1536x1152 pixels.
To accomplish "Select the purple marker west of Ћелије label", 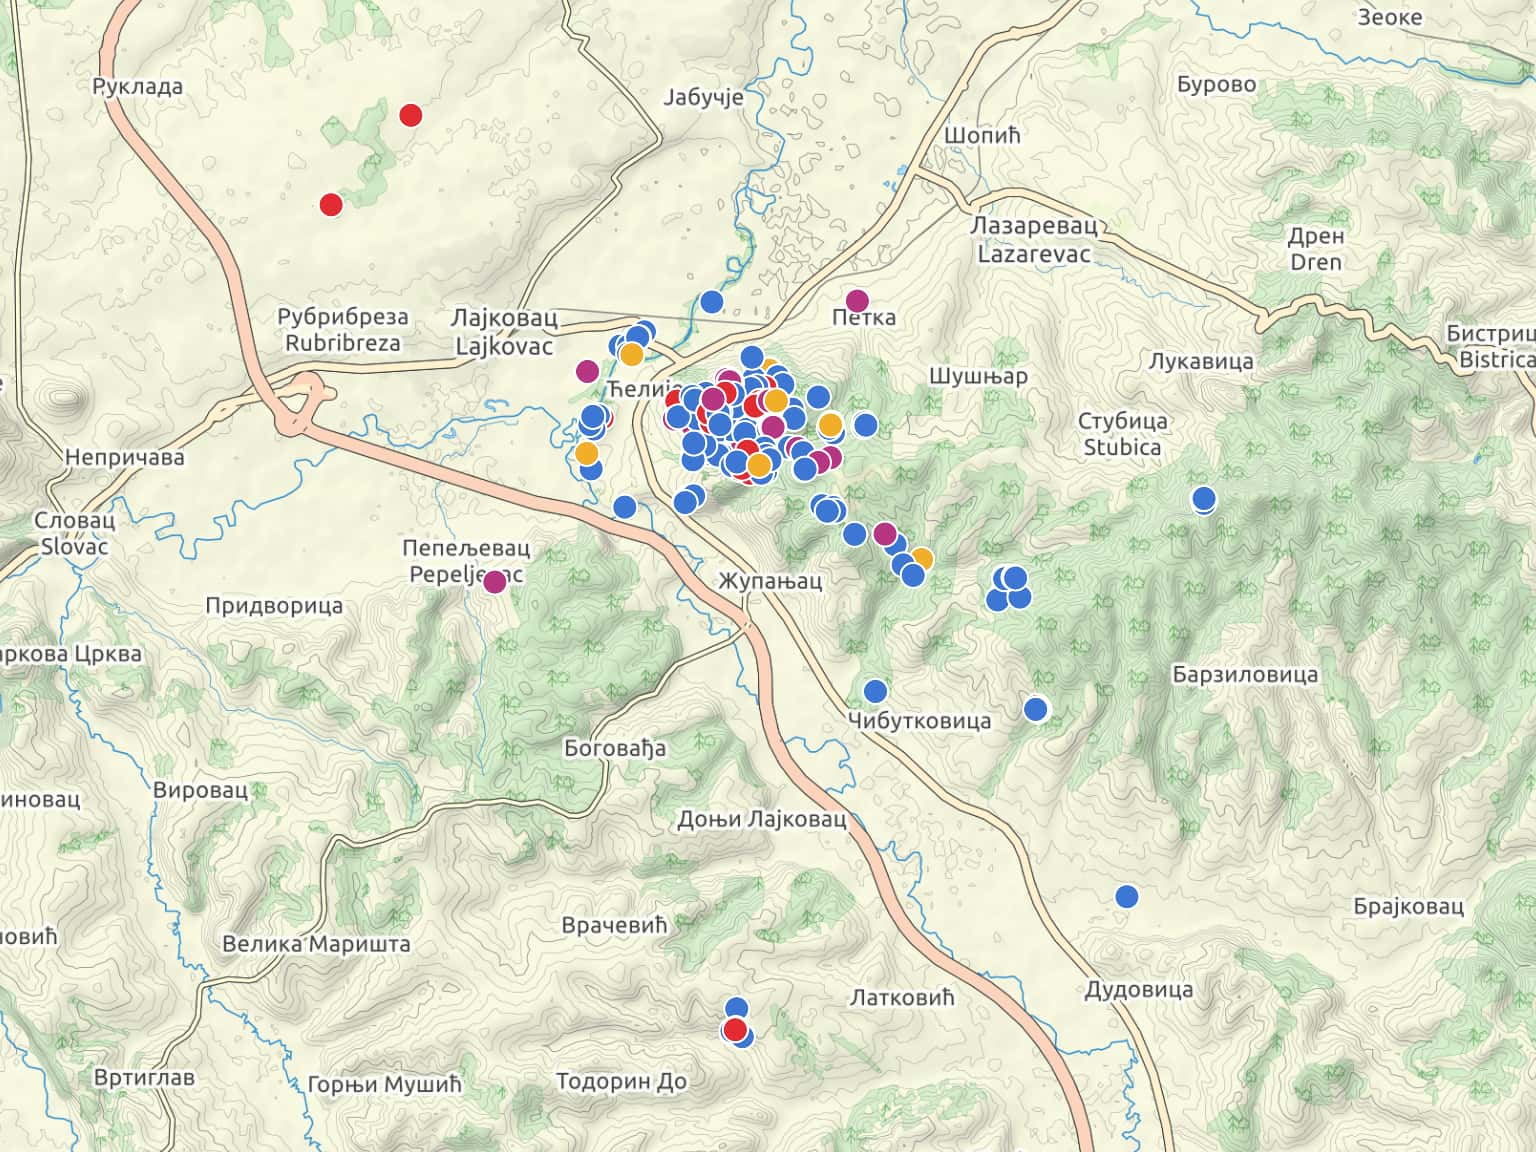I will (587, 372).
